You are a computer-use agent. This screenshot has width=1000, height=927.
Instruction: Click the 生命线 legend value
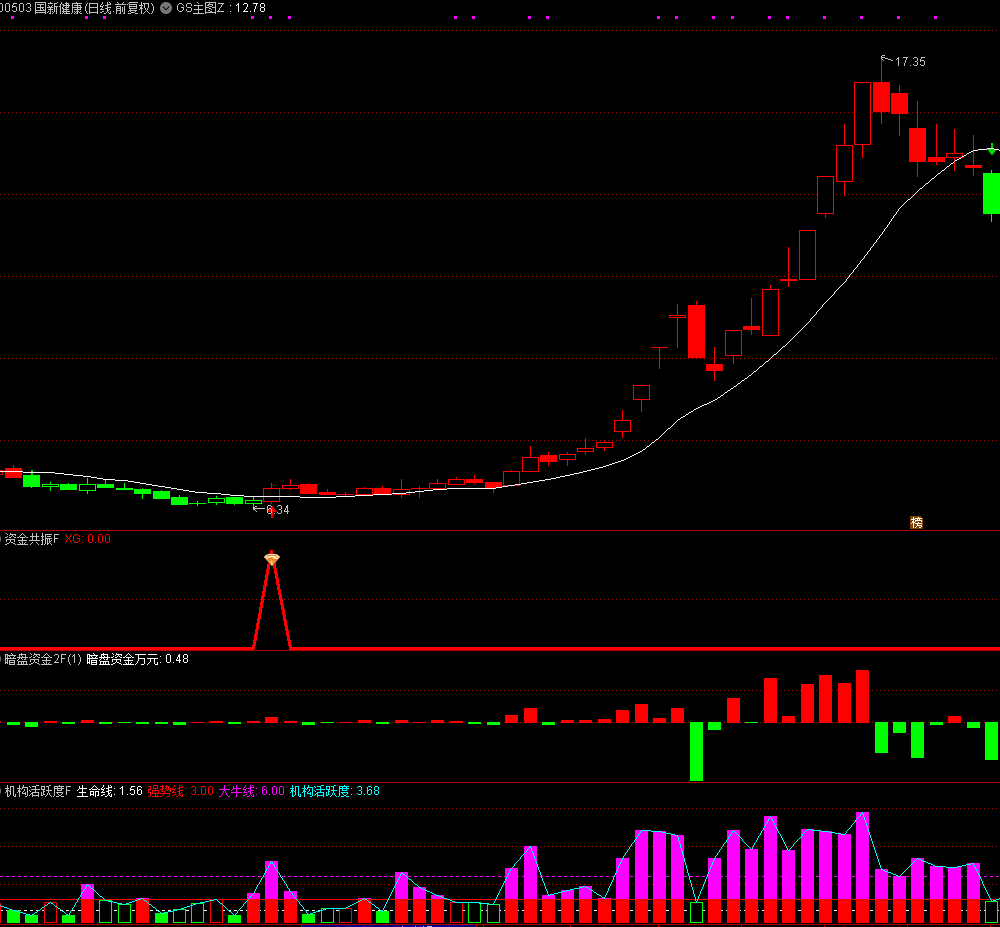coord(109,791)
